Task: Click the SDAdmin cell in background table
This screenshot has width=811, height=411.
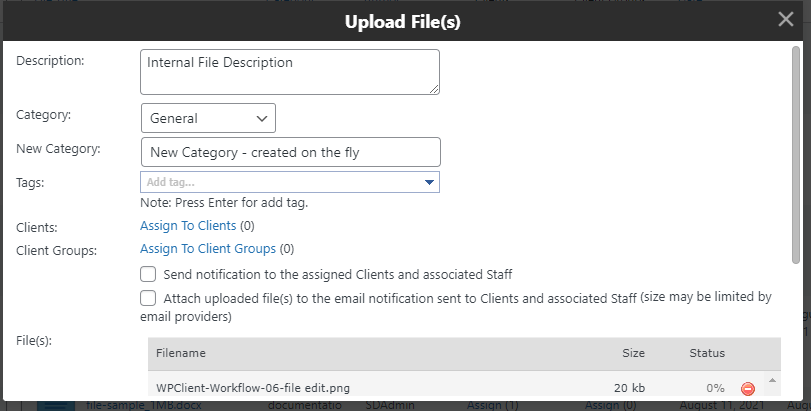Action: pyautogui.click(x=390, y=405)
